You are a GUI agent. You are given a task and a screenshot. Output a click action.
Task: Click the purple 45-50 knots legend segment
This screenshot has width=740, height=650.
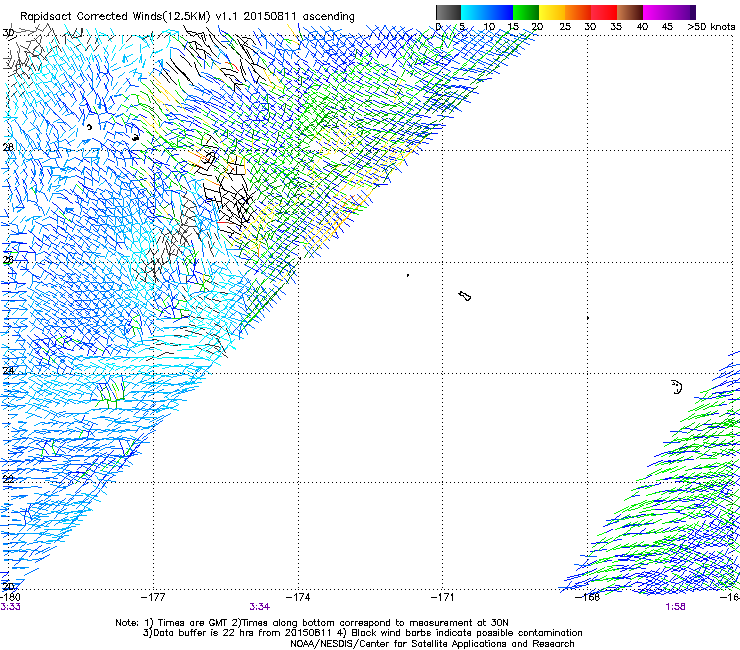(x=682, y=12)
